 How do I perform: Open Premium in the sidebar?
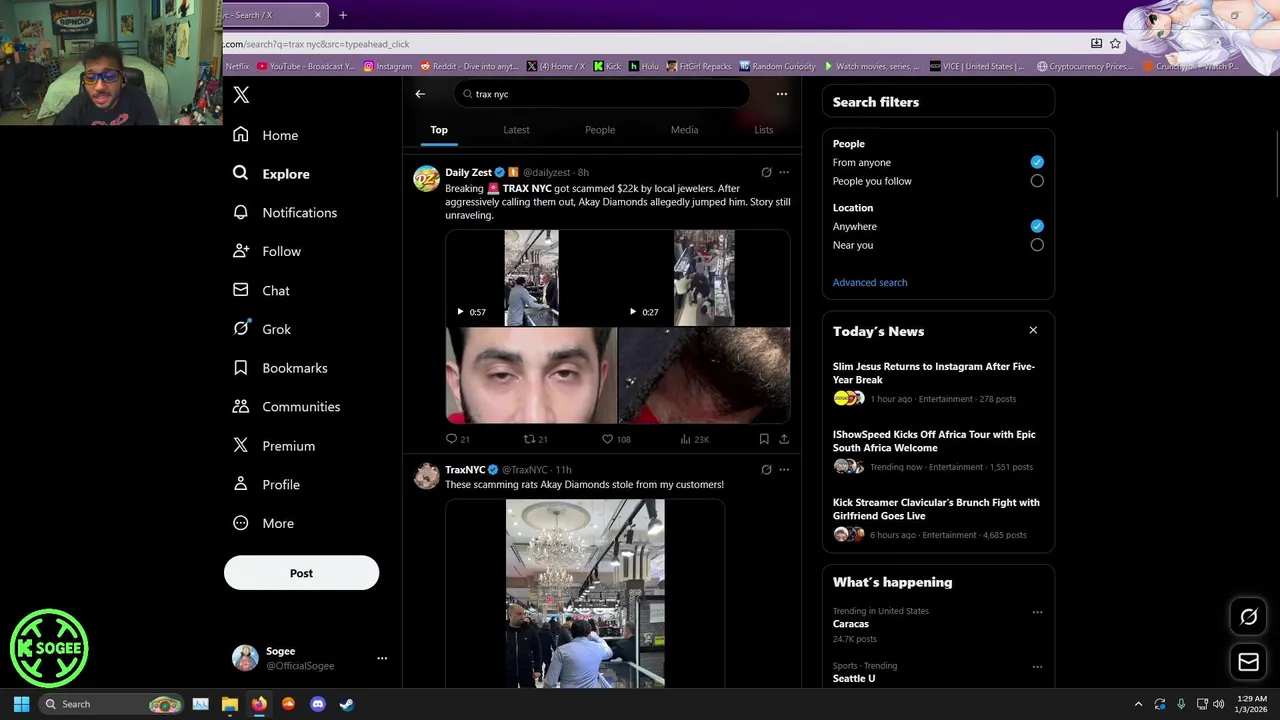point(274,446)
